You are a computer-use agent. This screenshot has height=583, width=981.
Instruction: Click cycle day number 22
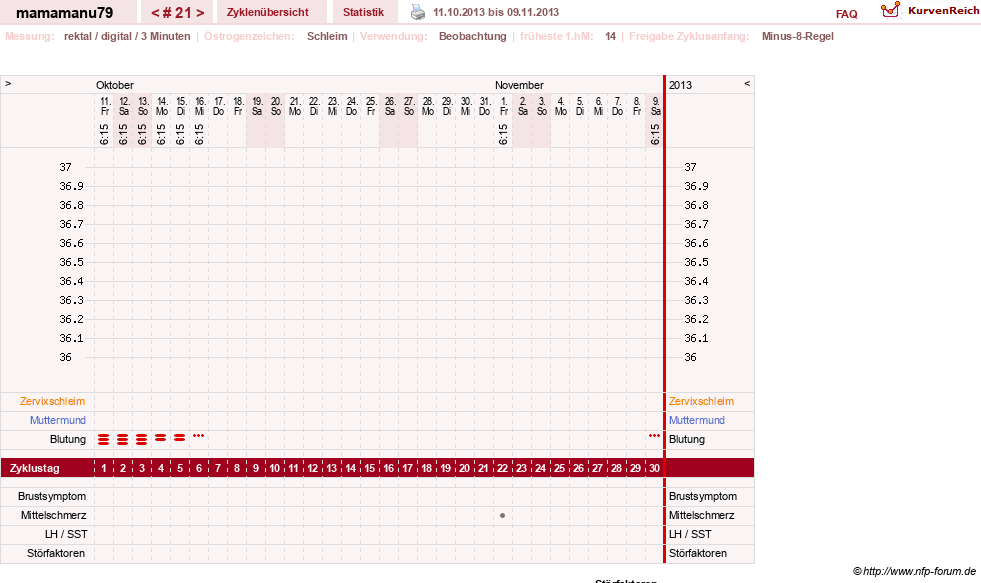point(502,468)
